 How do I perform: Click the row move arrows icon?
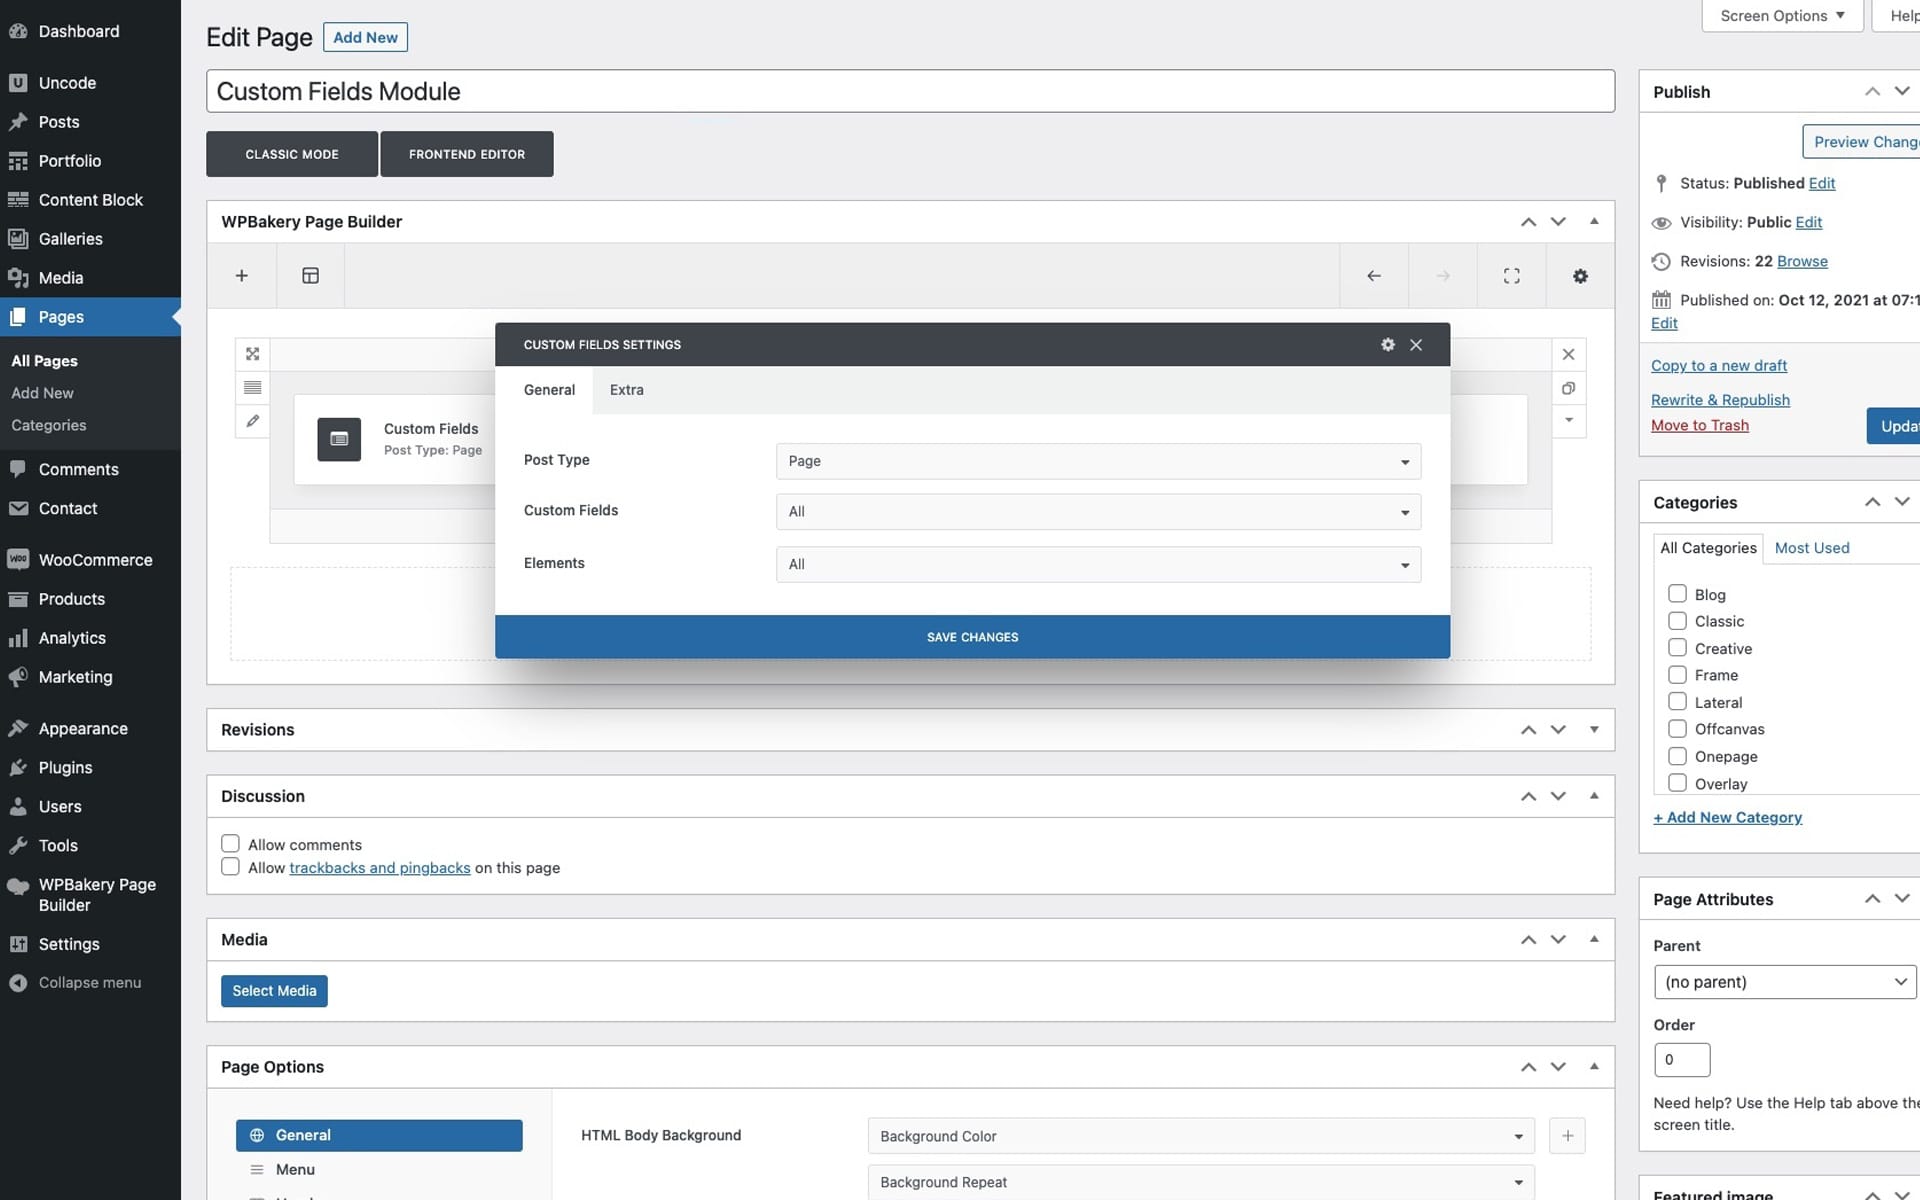252,354
